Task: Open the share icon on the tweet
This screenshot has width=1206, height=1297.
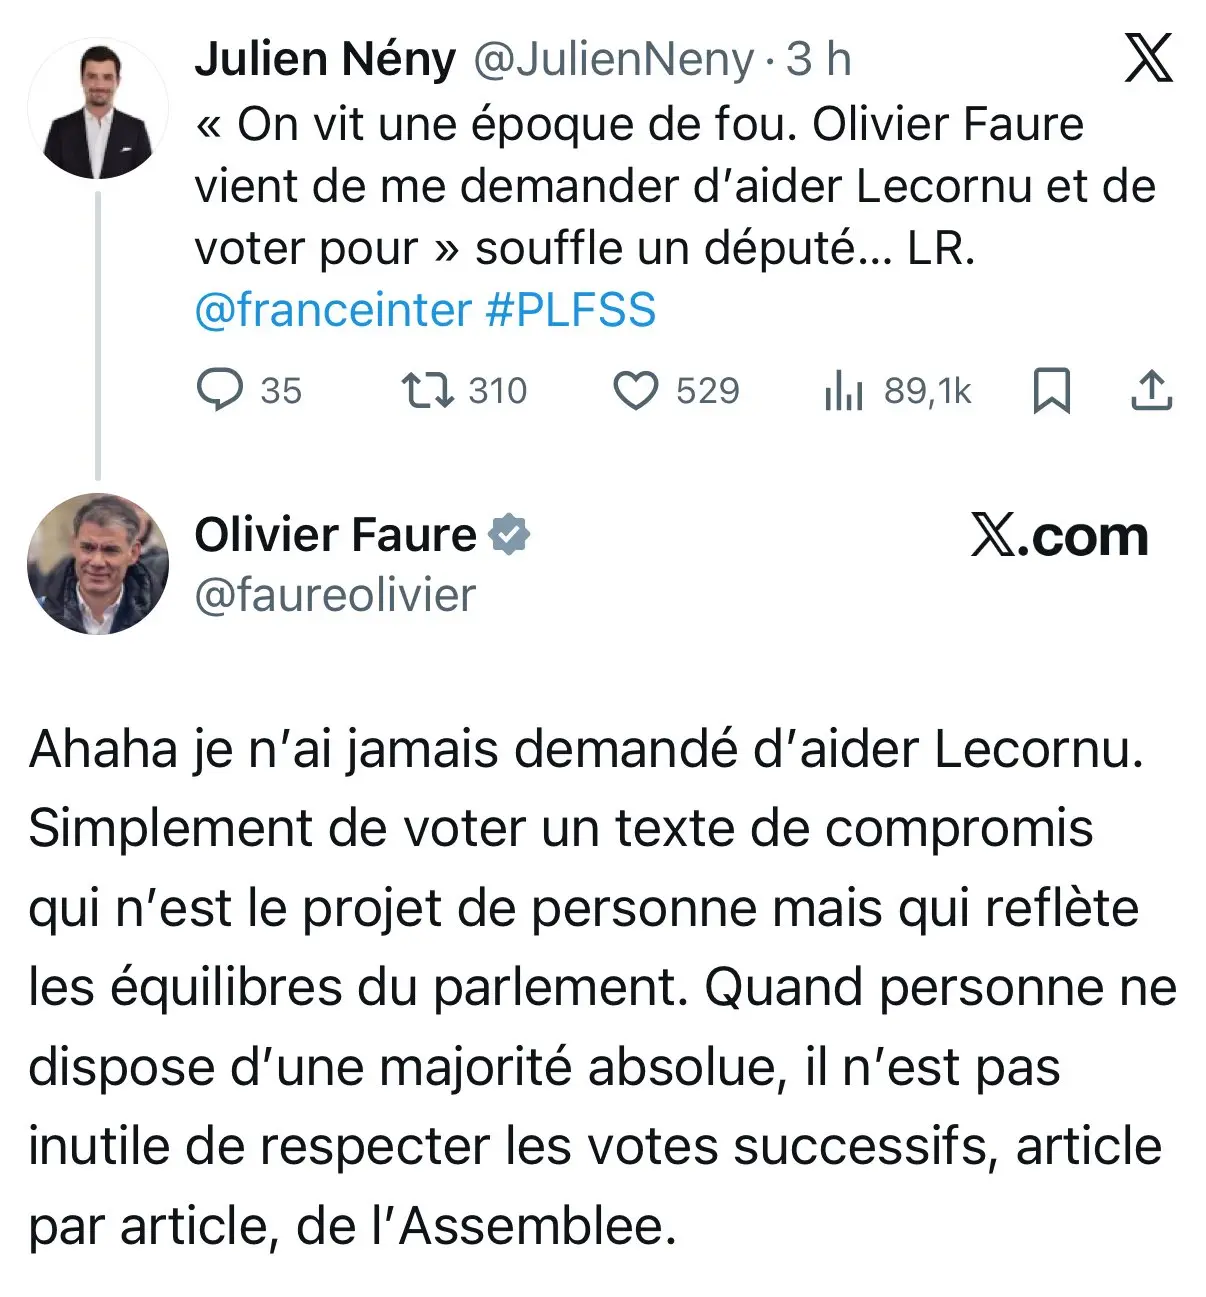Action: 1152,391
